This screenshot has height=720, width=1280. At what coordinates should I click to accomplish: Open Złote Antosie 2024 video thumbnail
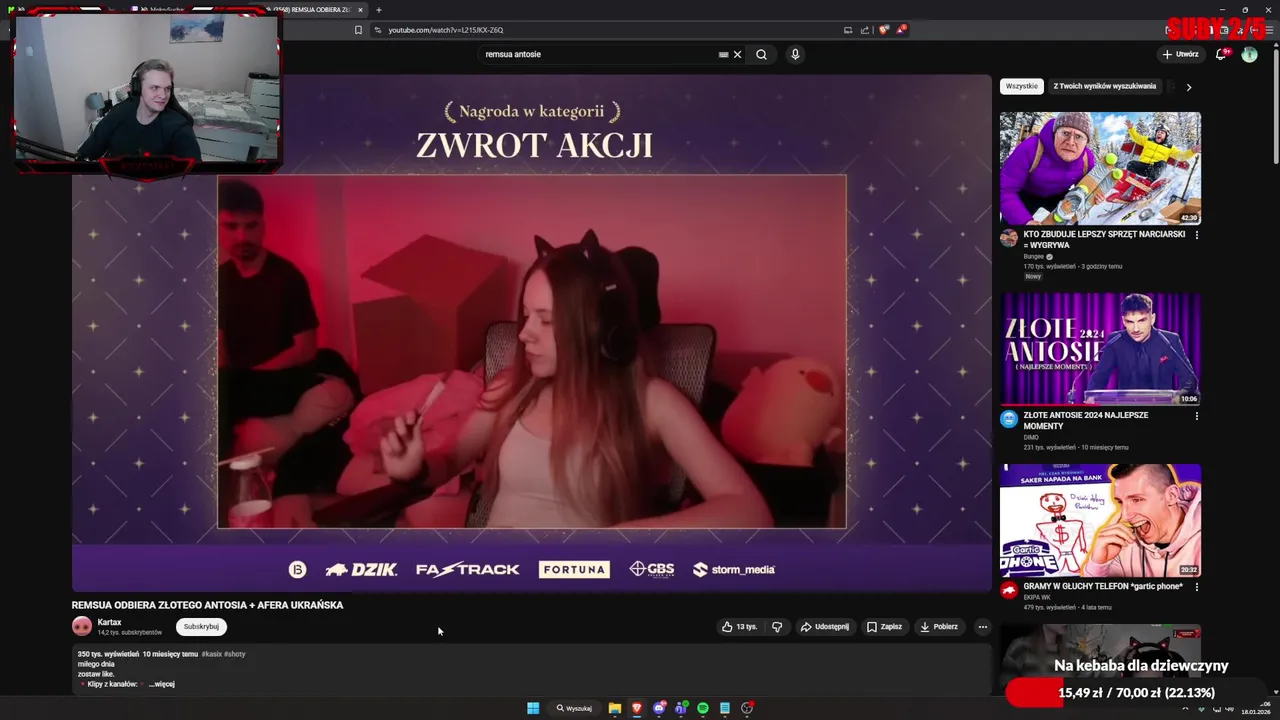click(1100, 349)
